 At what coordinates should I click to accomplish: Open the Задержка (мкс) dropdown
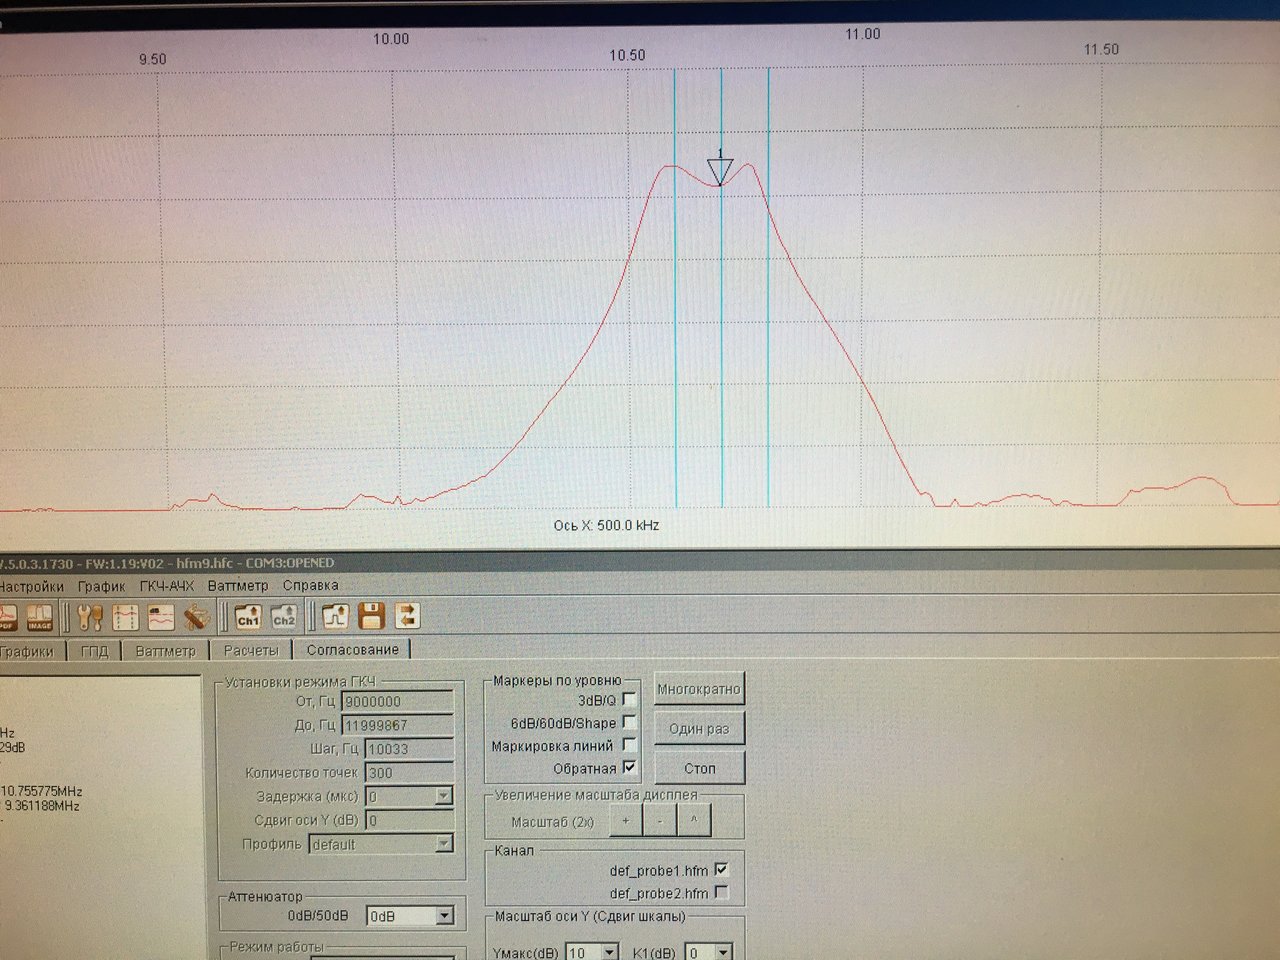(x=443, y=797)
